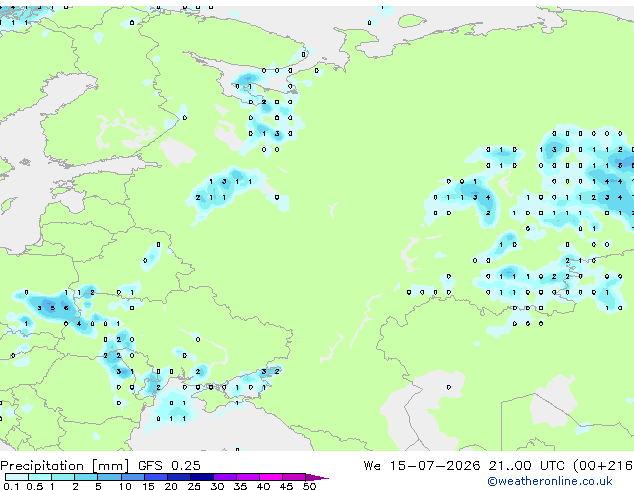634x490 pixels.
Task: Click the weatheronline.co.uk copyright link
Action: [x=549, y=481]
